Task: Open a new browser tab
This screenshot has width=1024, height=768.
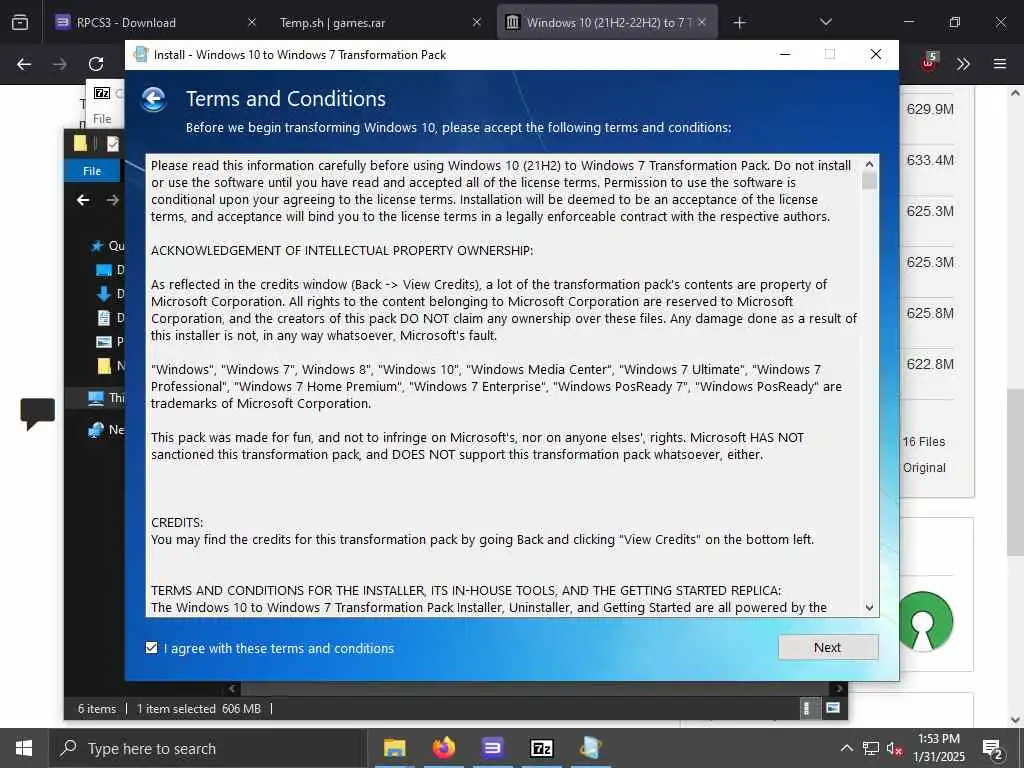Action: [739, 23]
